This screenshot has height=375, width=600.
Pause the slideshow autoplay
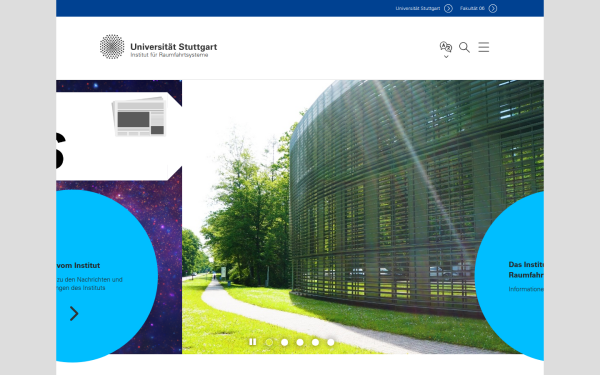click(x=253, y=342)
